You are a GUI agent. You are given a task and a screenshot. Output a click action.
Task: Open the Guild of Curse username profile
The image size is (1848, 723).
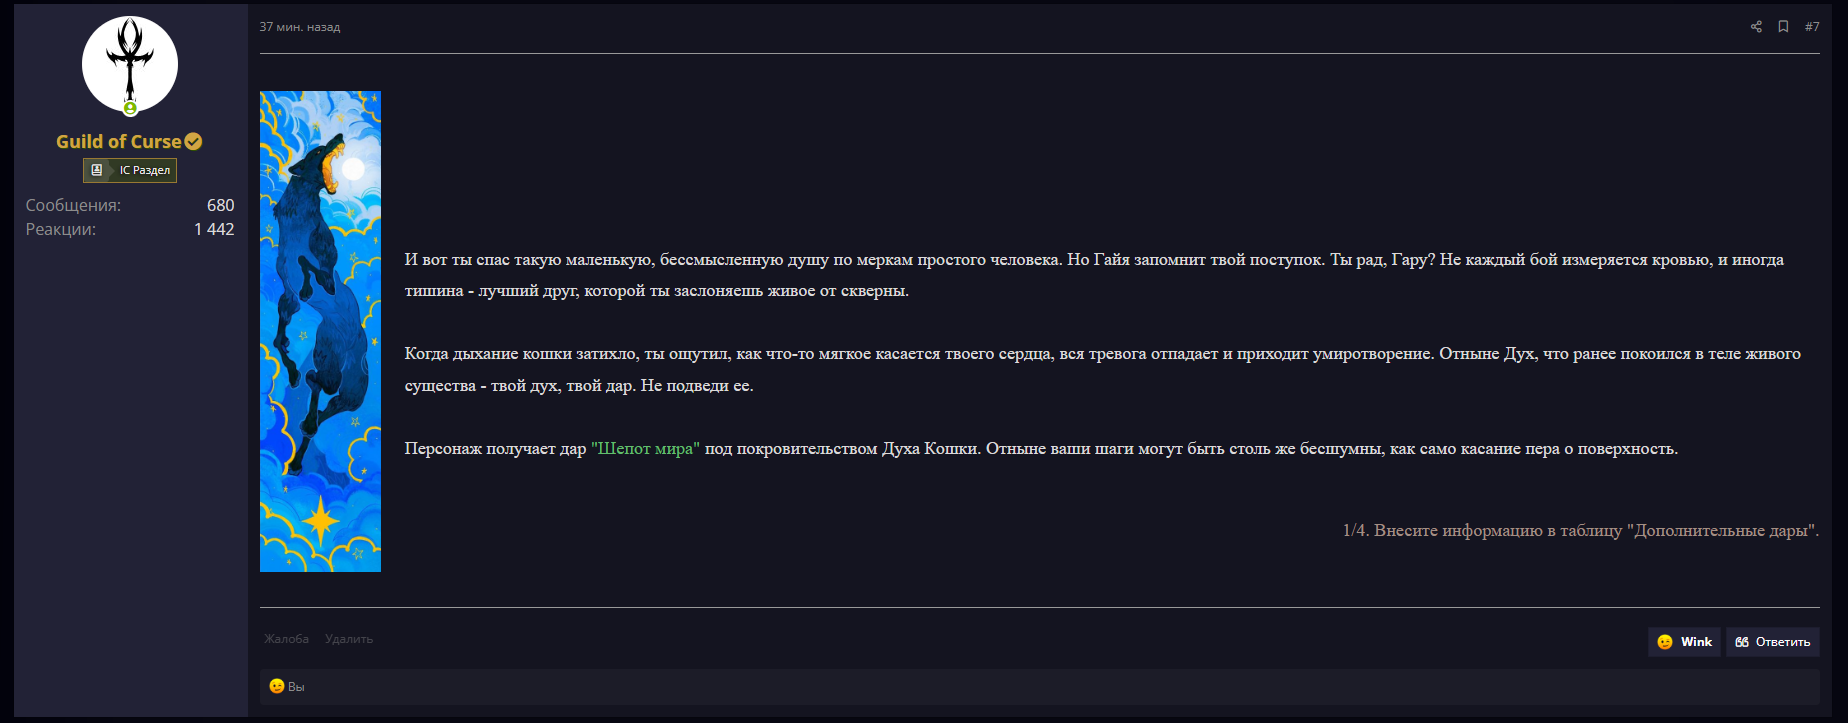(118, 142)
